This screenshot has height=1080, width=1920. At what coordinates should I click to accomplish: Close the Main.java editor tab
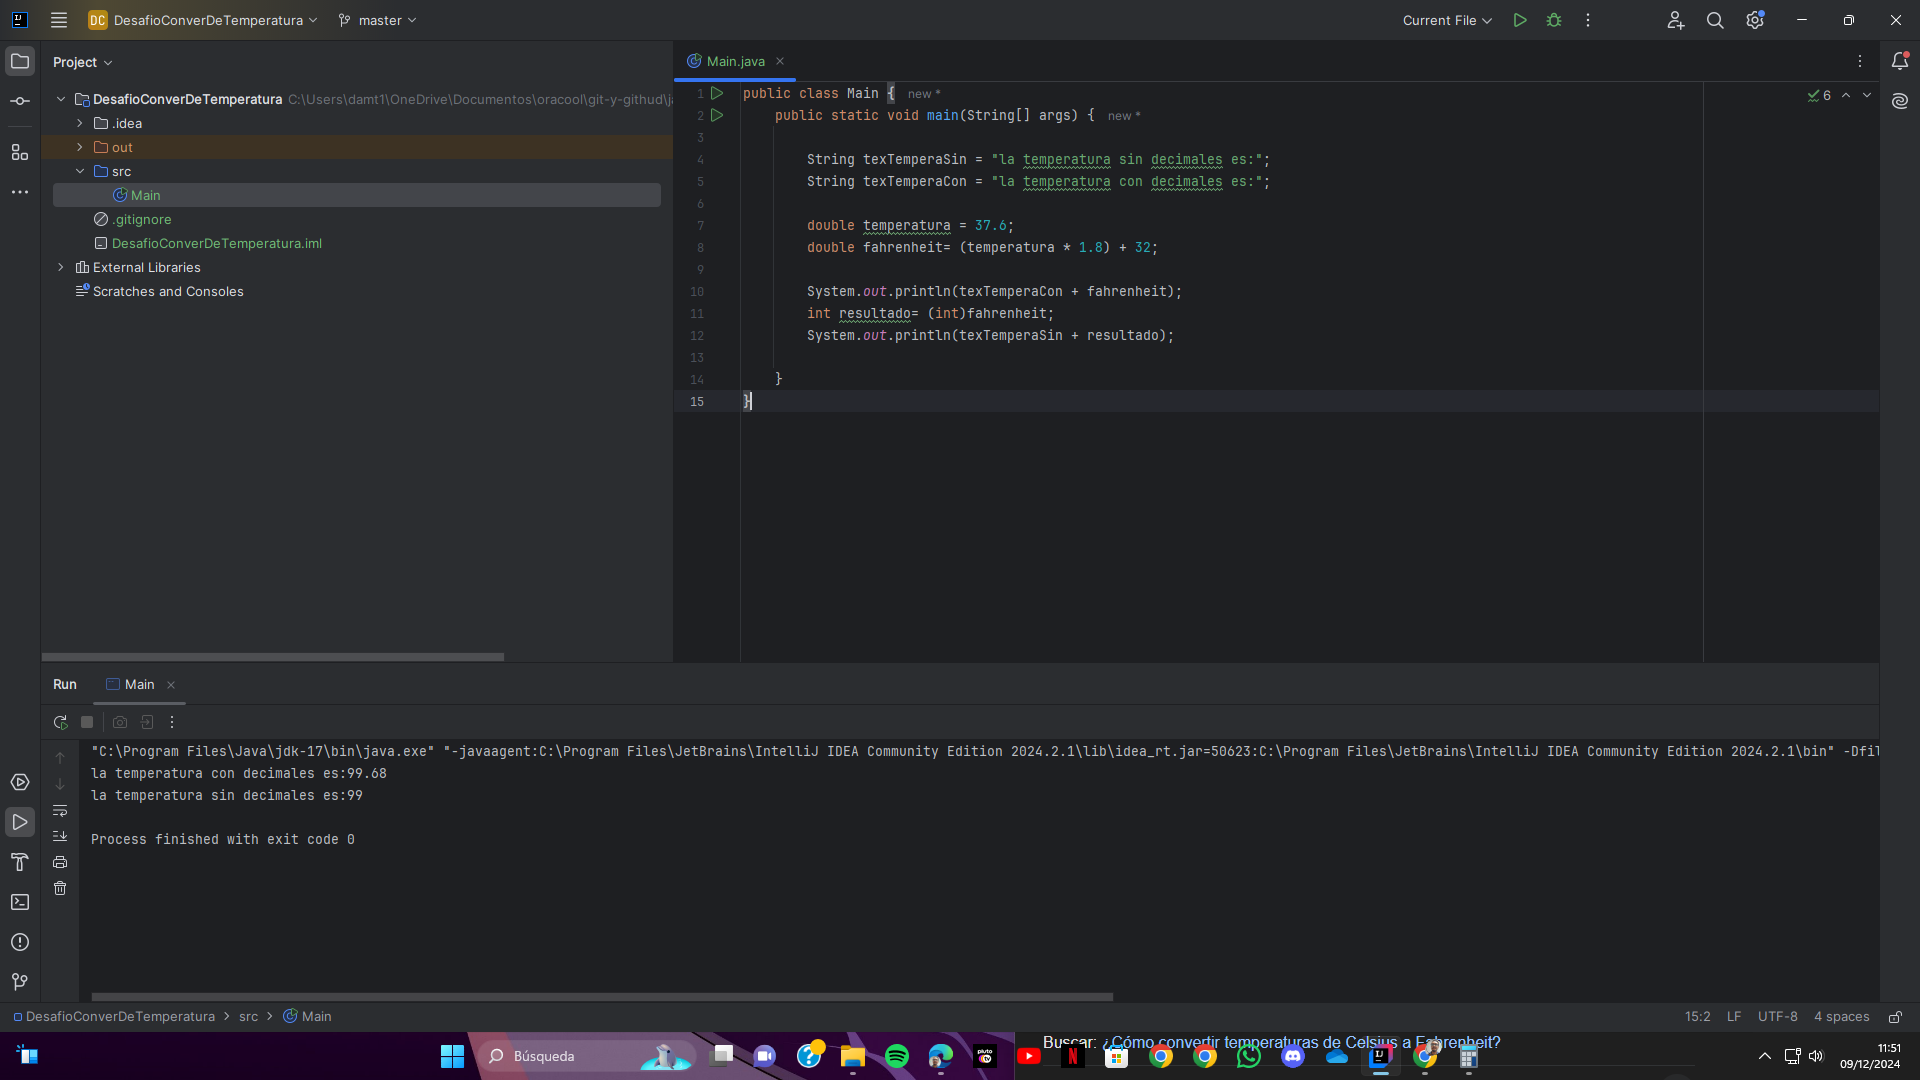tap(780, 61)
